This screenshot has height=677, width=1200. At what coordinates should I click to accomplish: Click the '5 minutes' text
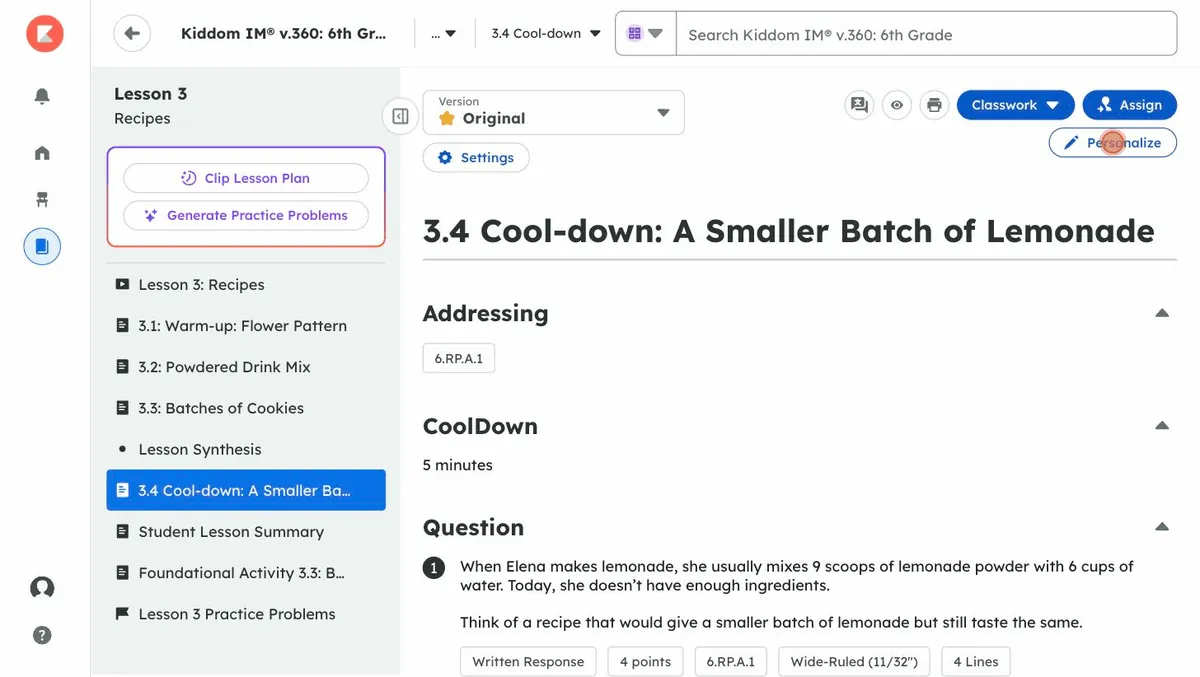[458, 465]
